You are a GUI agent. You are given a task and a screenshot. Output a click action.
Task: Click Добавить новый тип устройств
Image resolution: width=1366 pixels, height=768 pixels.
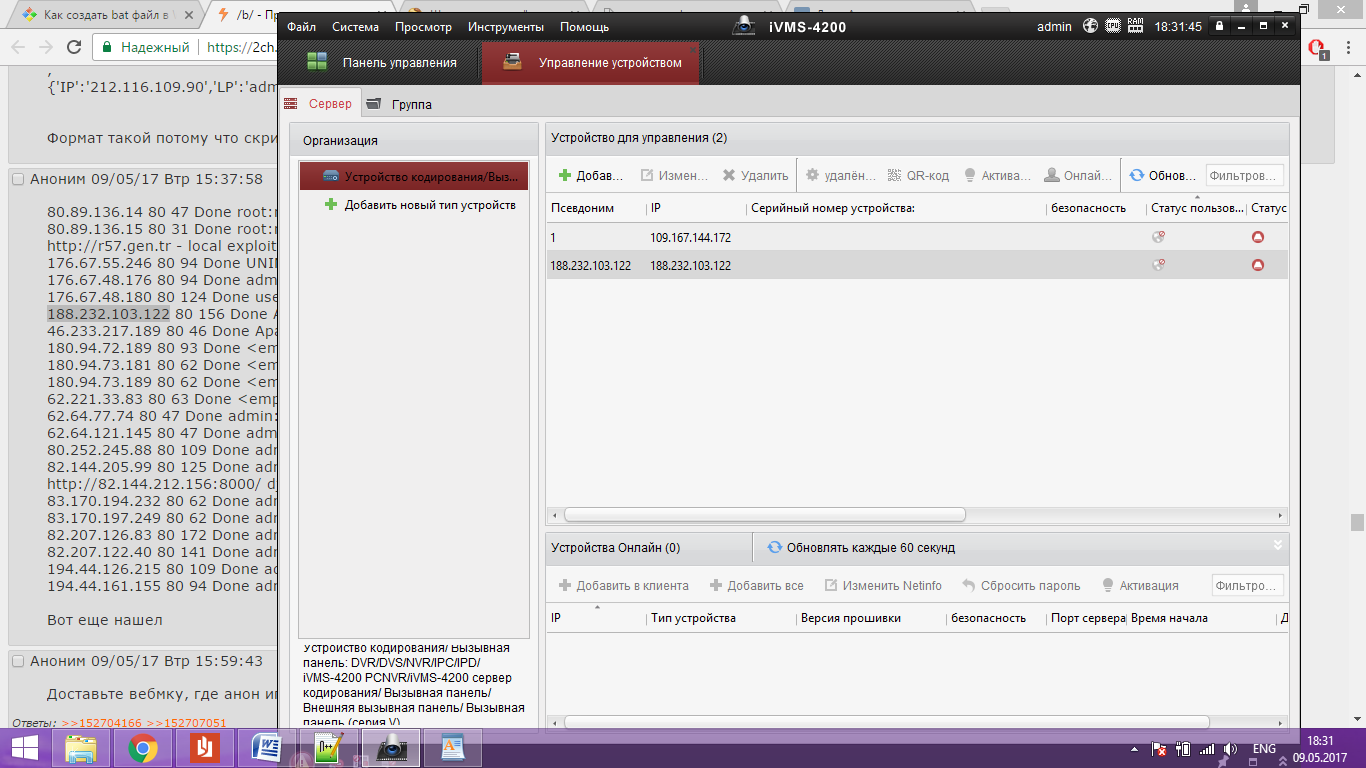(x=420, y=205)
